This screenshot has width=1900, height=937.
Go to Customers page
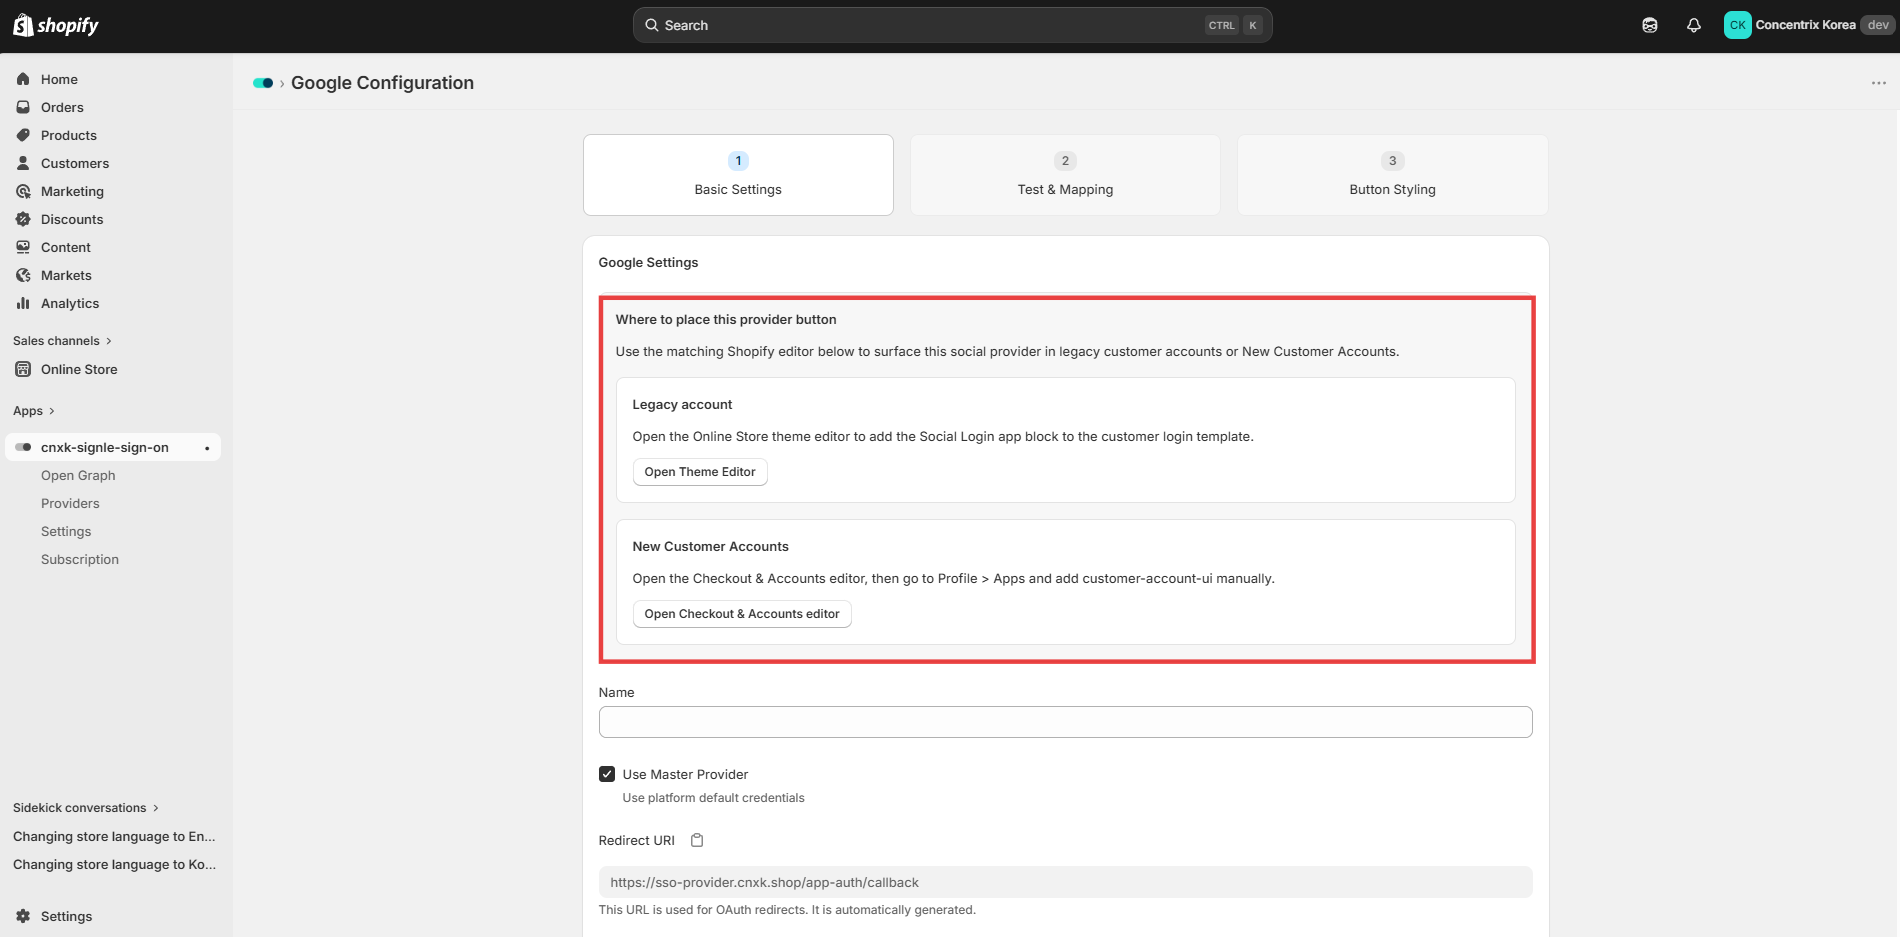tap(75, 163)
